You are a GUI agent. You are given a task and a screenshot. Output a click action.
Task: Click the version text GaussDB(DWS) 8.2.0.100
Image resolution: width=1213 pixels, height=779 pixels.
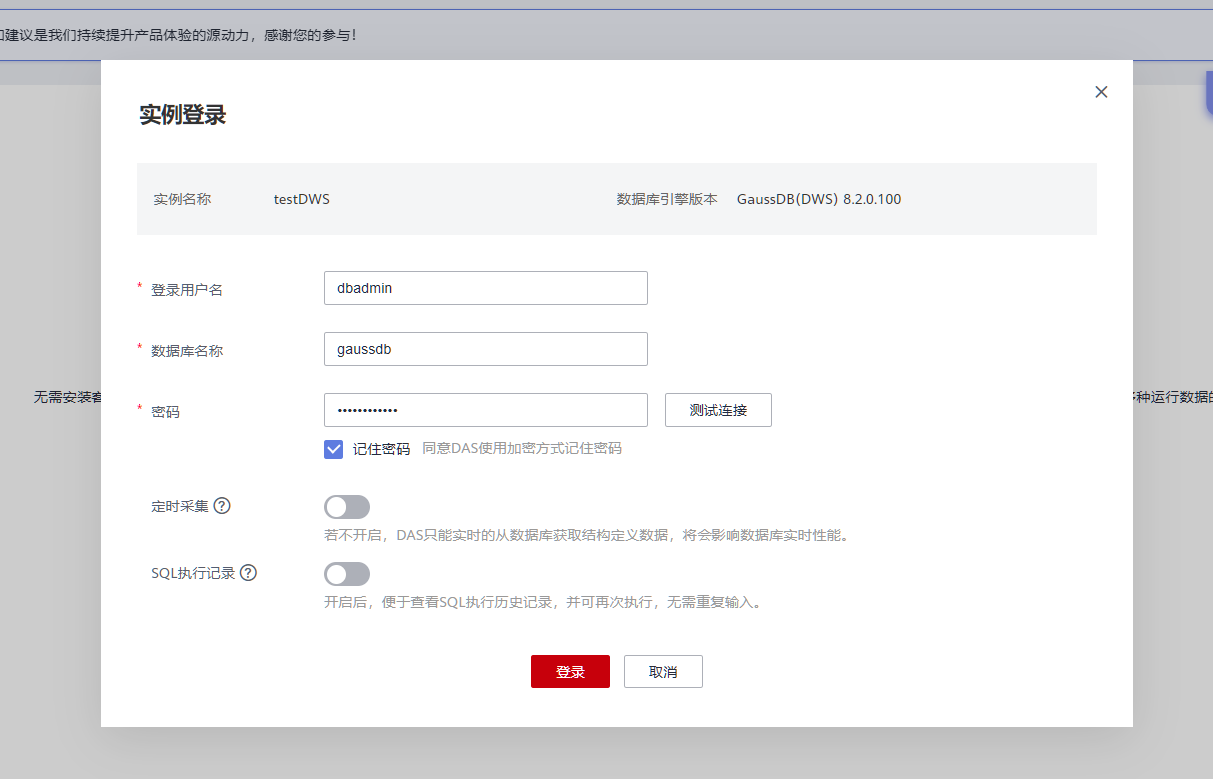point(819,199)
